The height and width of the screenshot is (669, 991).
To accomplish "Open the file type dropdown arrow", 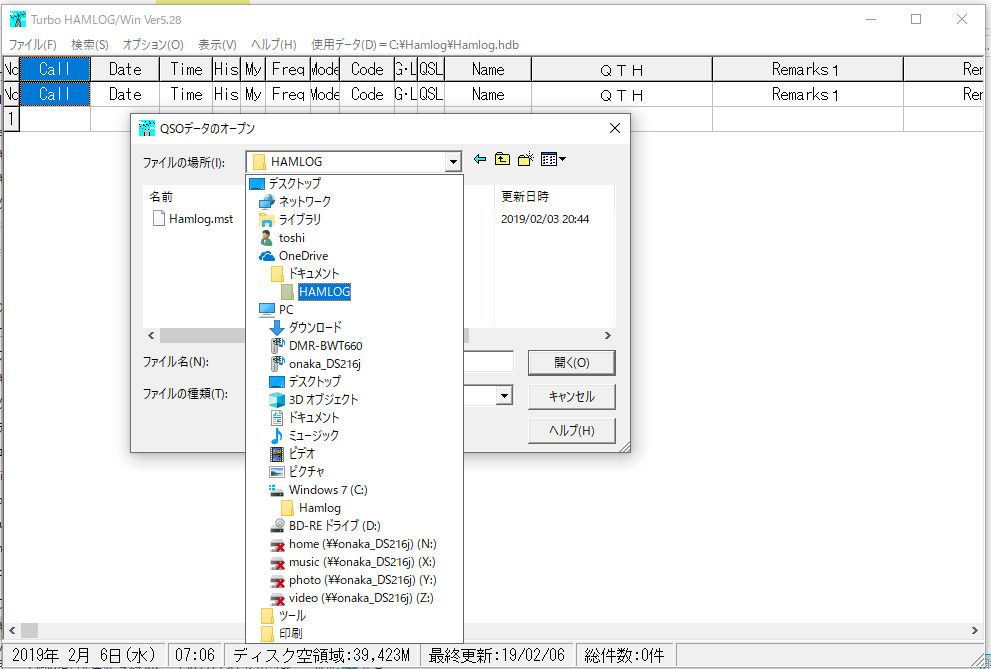I will click(504, 396).
